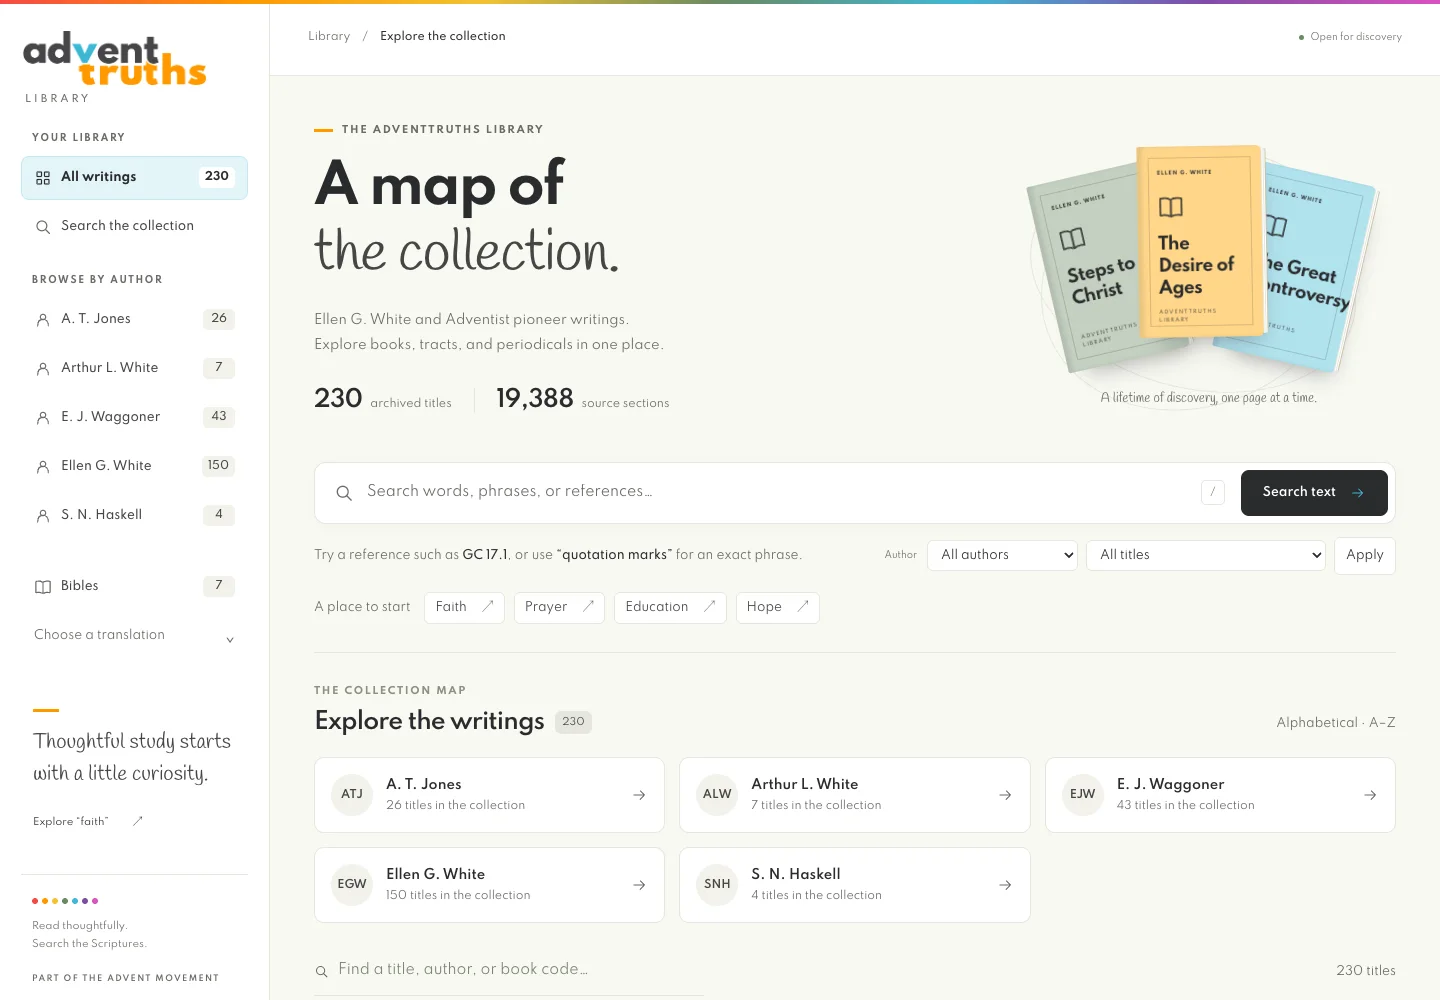This screenshot has width=1440, height=1000.
Task: Open the All titles dropdown
Action: tap(1207, 555)
